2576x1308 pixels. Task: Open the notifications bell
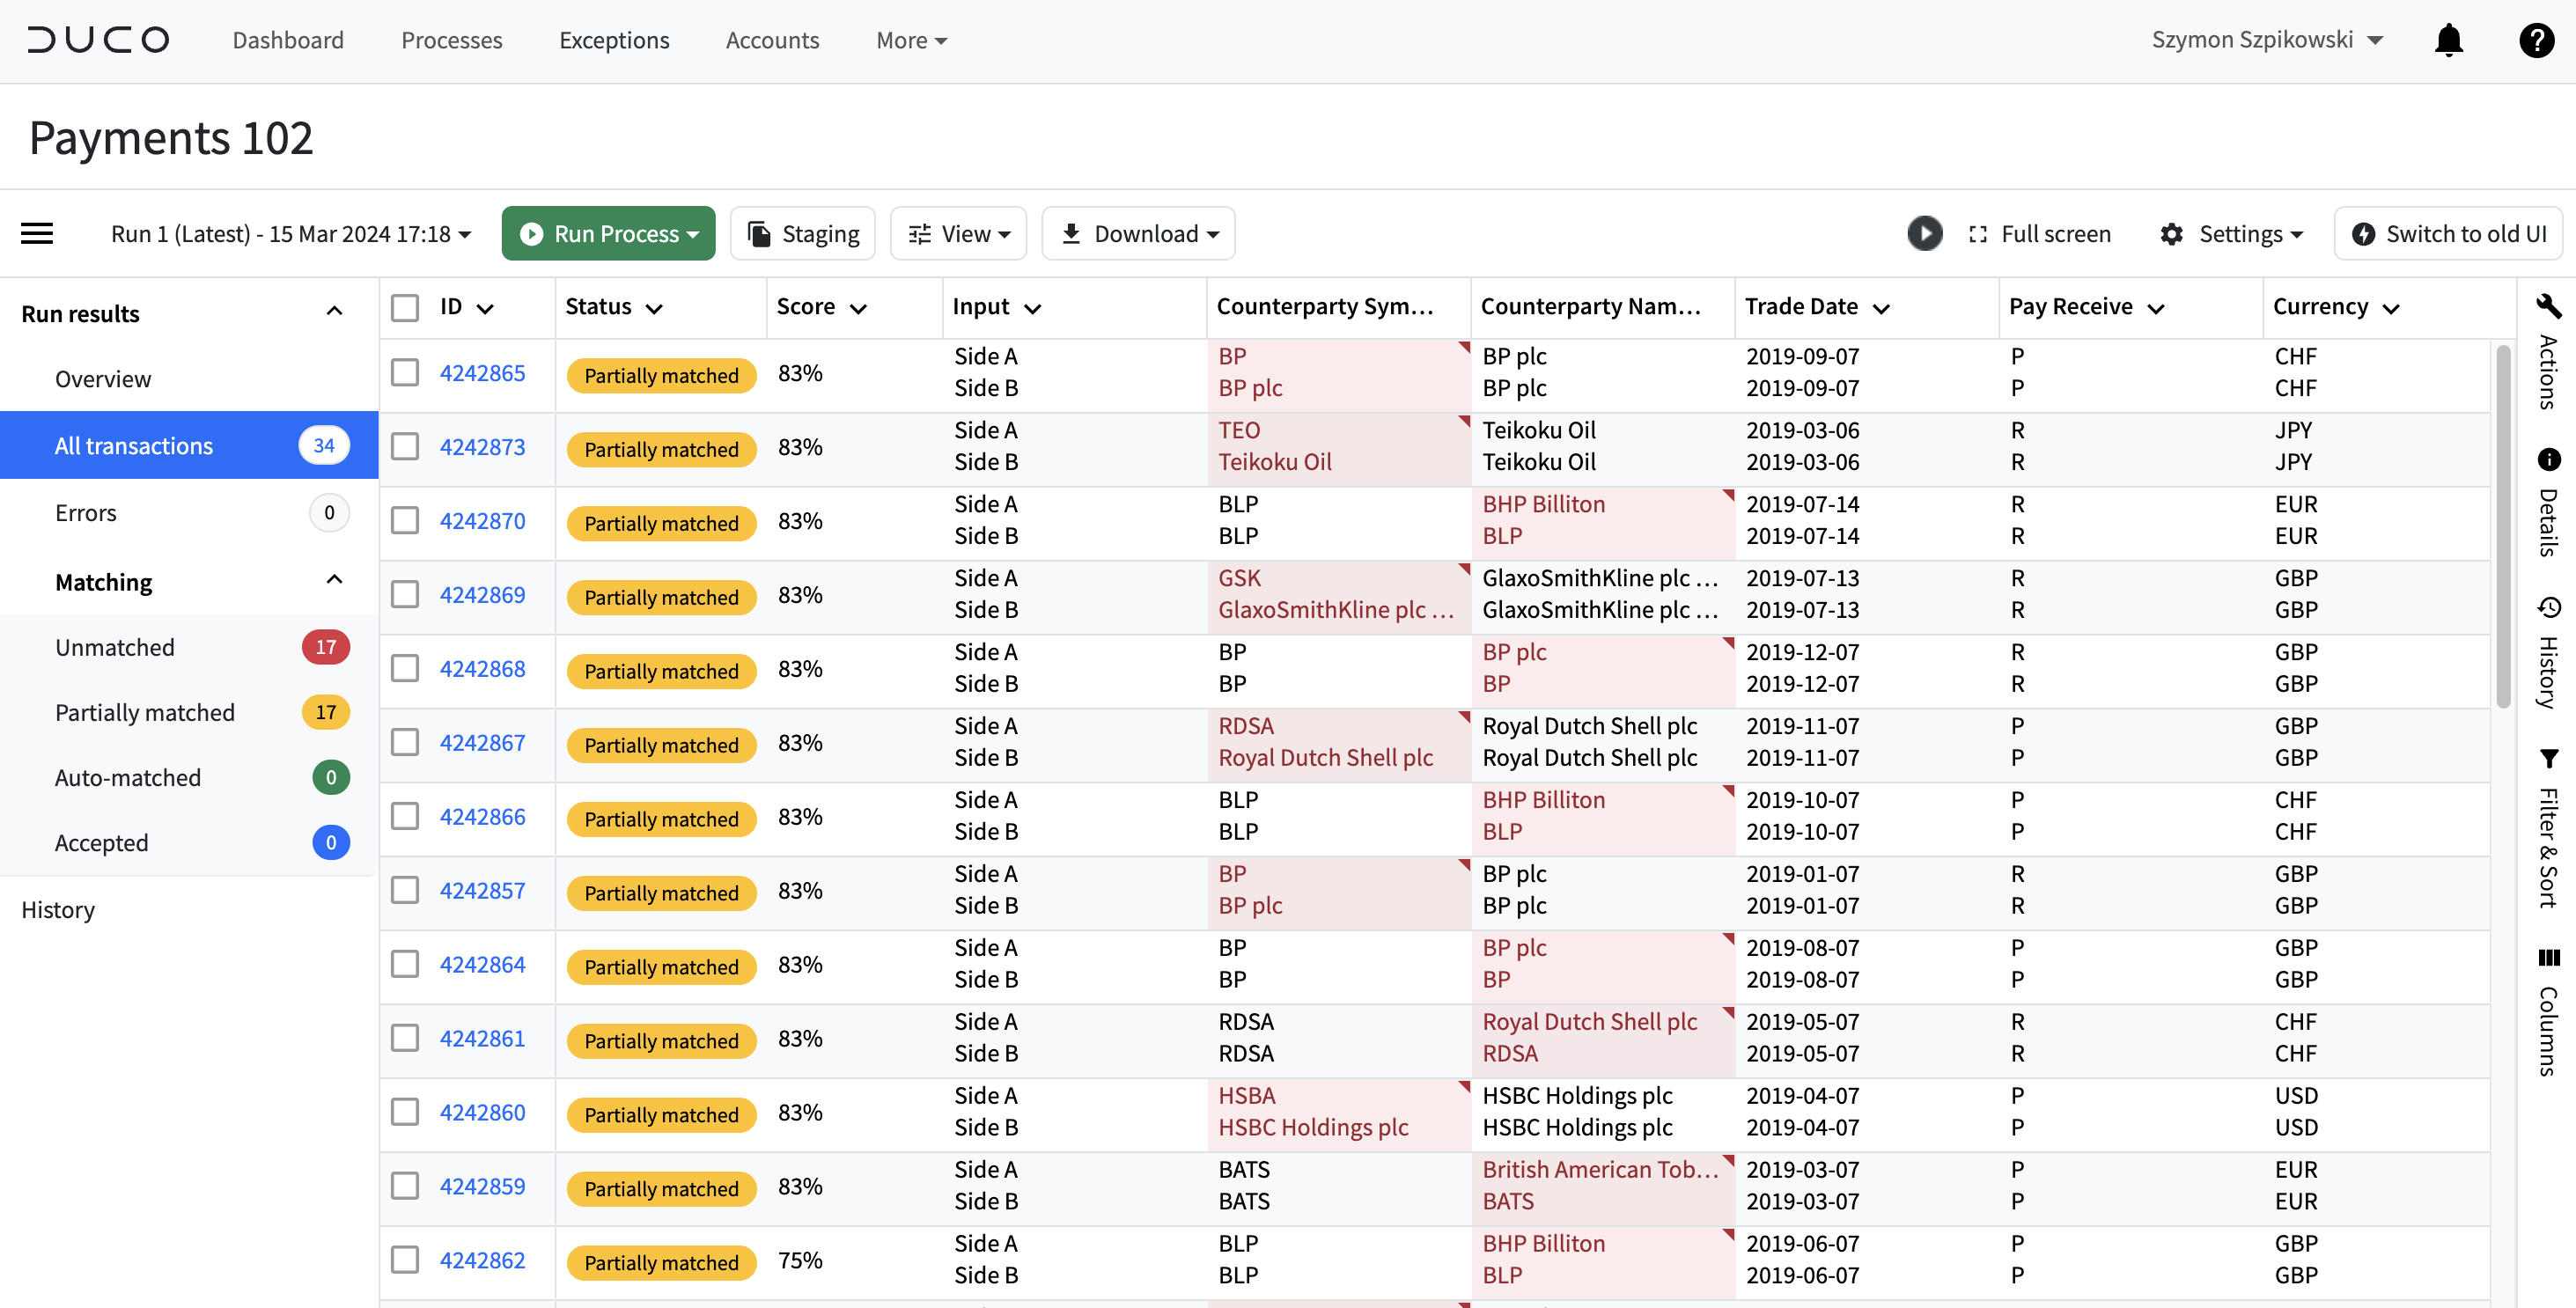pos(2448,40)
